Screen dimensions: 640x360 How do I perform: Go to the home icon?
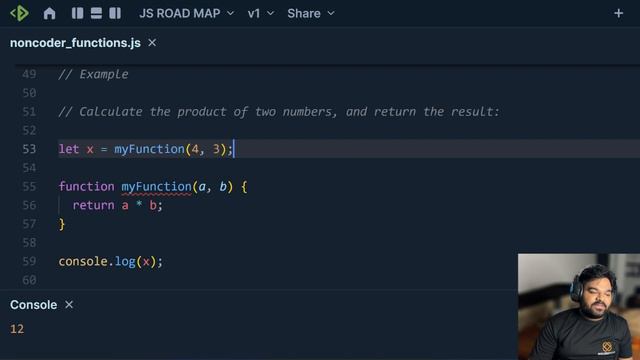point(49,13)
